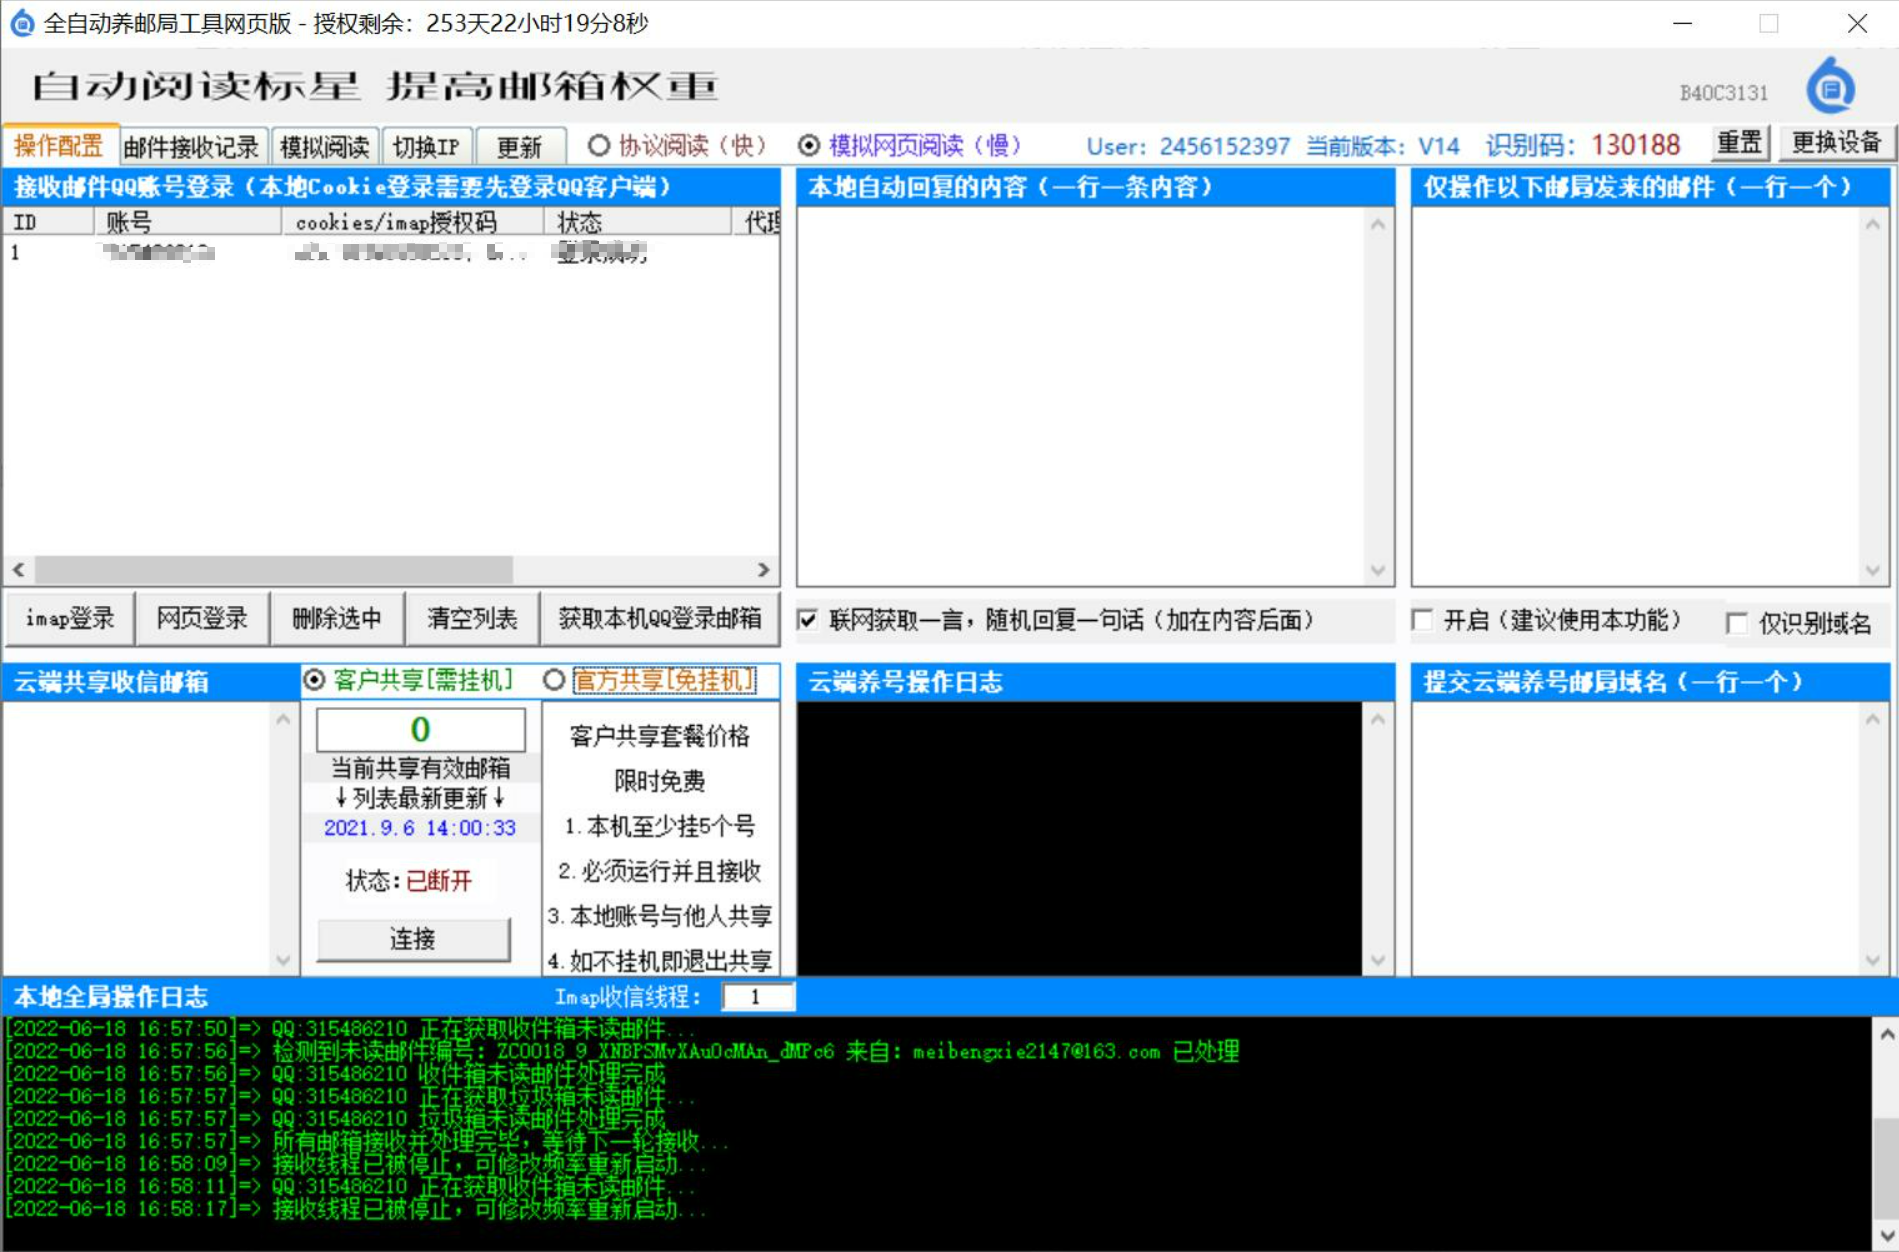This screenshot has height=1252, width=1899.
Task: Check the 仅识别域名 option
Action: (1737, 624)
